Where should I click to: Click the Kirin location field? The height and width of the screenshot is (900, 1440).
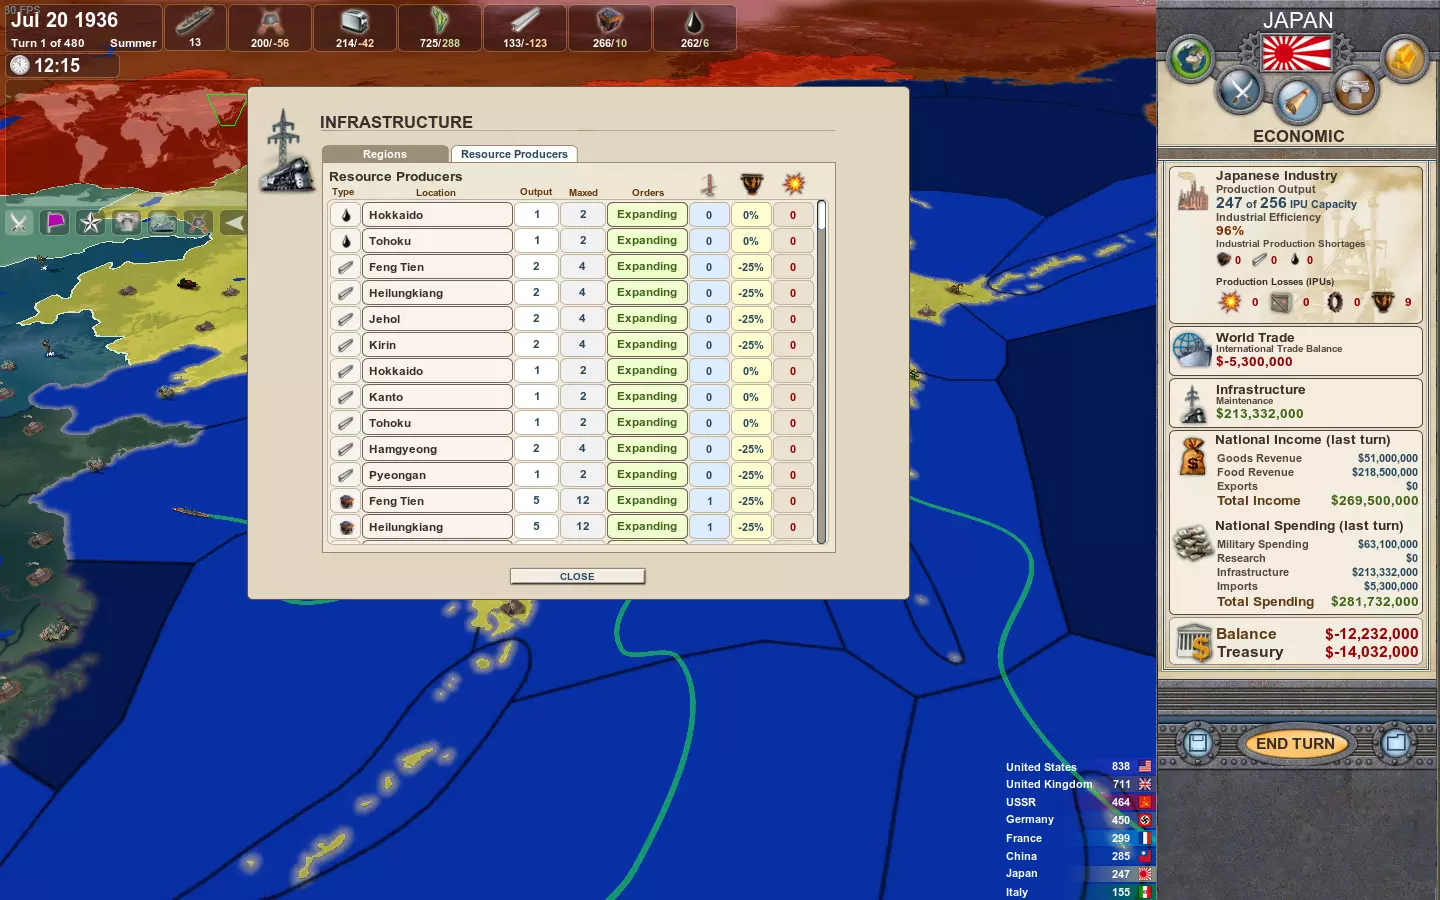click(x=437, y=345)
